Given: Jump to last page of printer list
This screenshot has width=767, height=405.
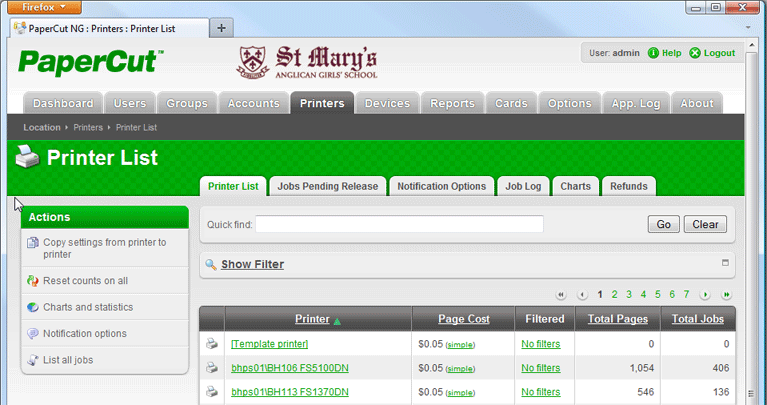Looking at the screenshot, I should pos(726,295).
